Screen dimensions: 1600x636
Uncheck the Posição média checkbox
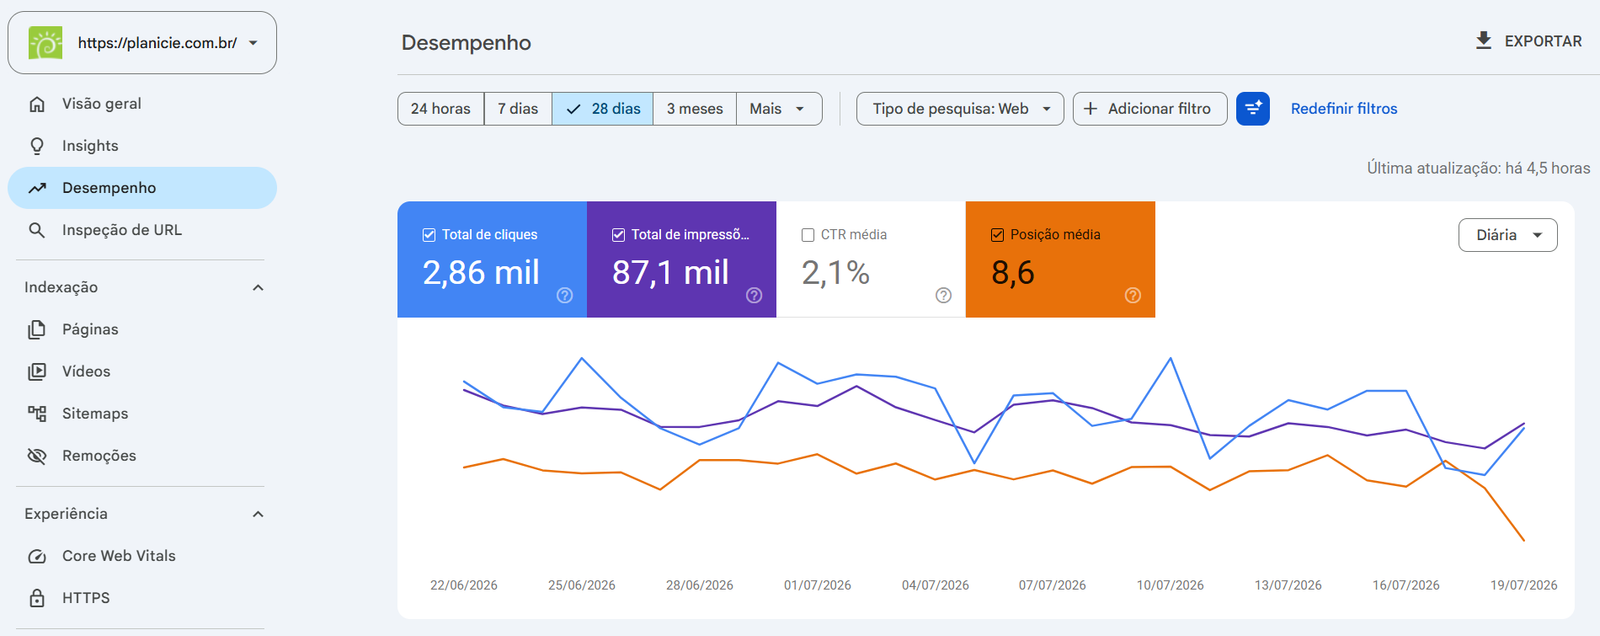click(997, 235)
